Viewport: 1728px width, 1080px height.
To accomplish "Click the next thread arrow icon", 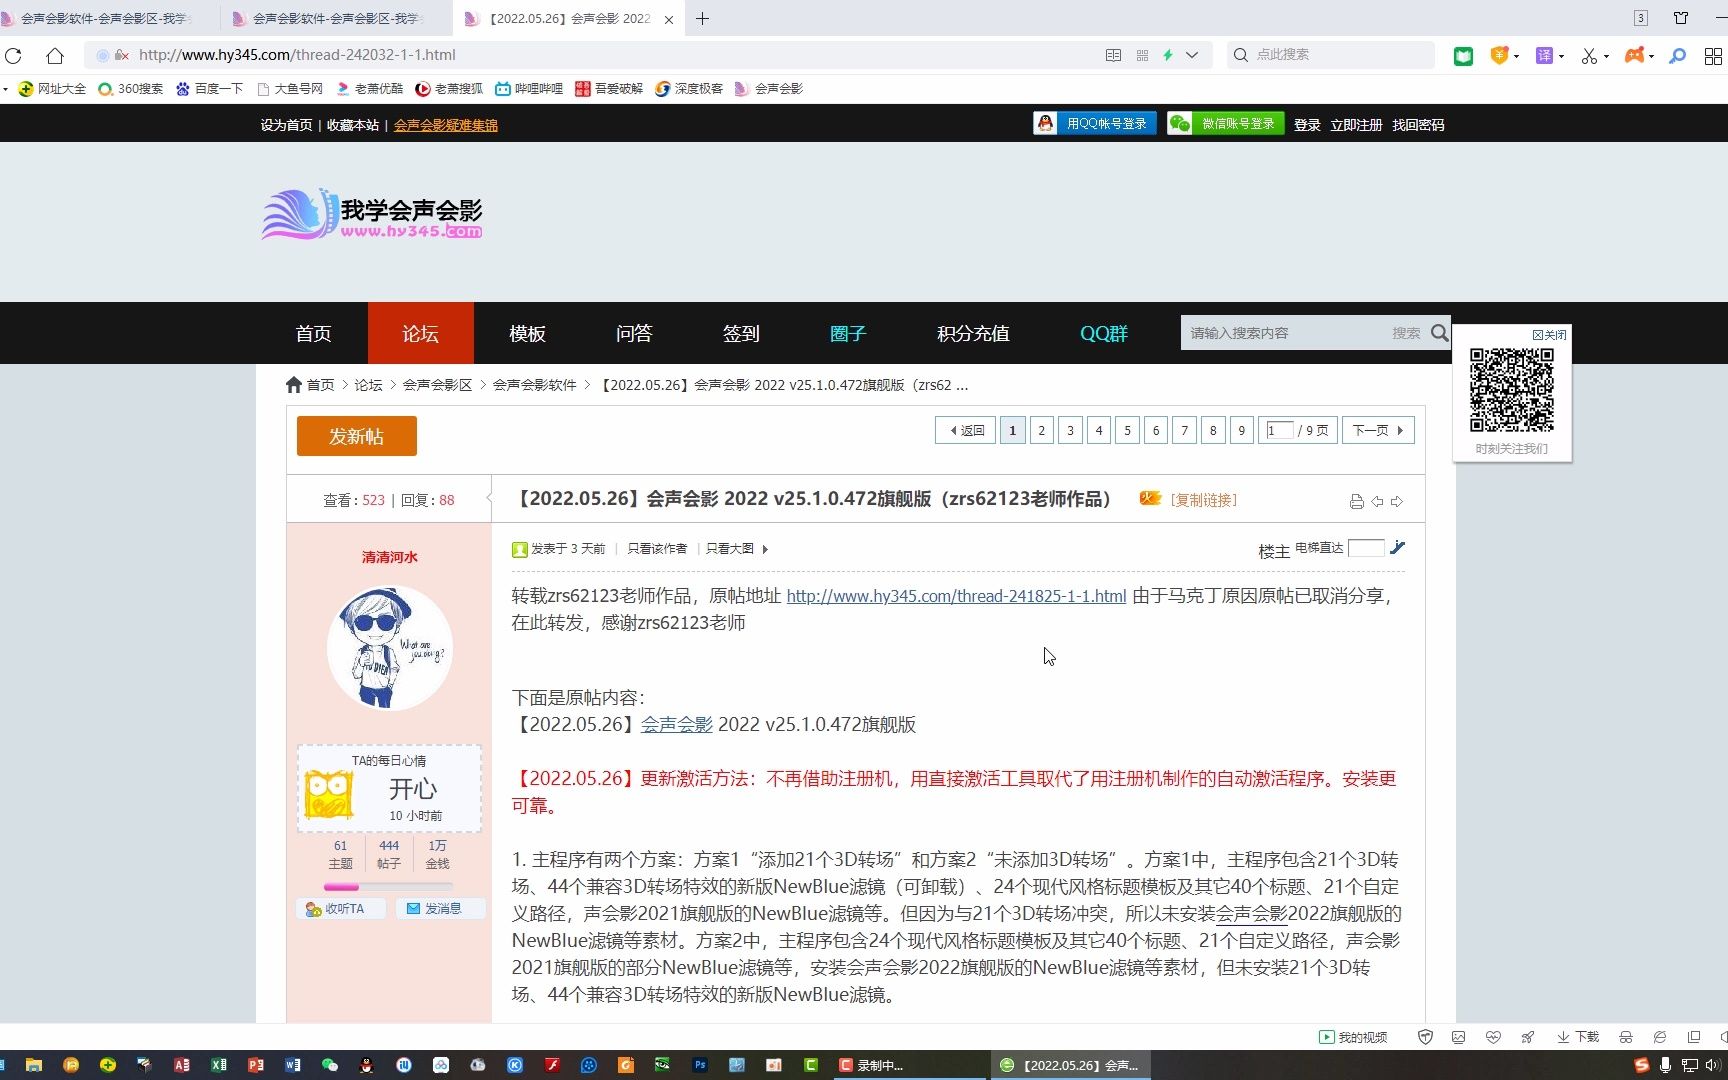I will coord(1397,501).
